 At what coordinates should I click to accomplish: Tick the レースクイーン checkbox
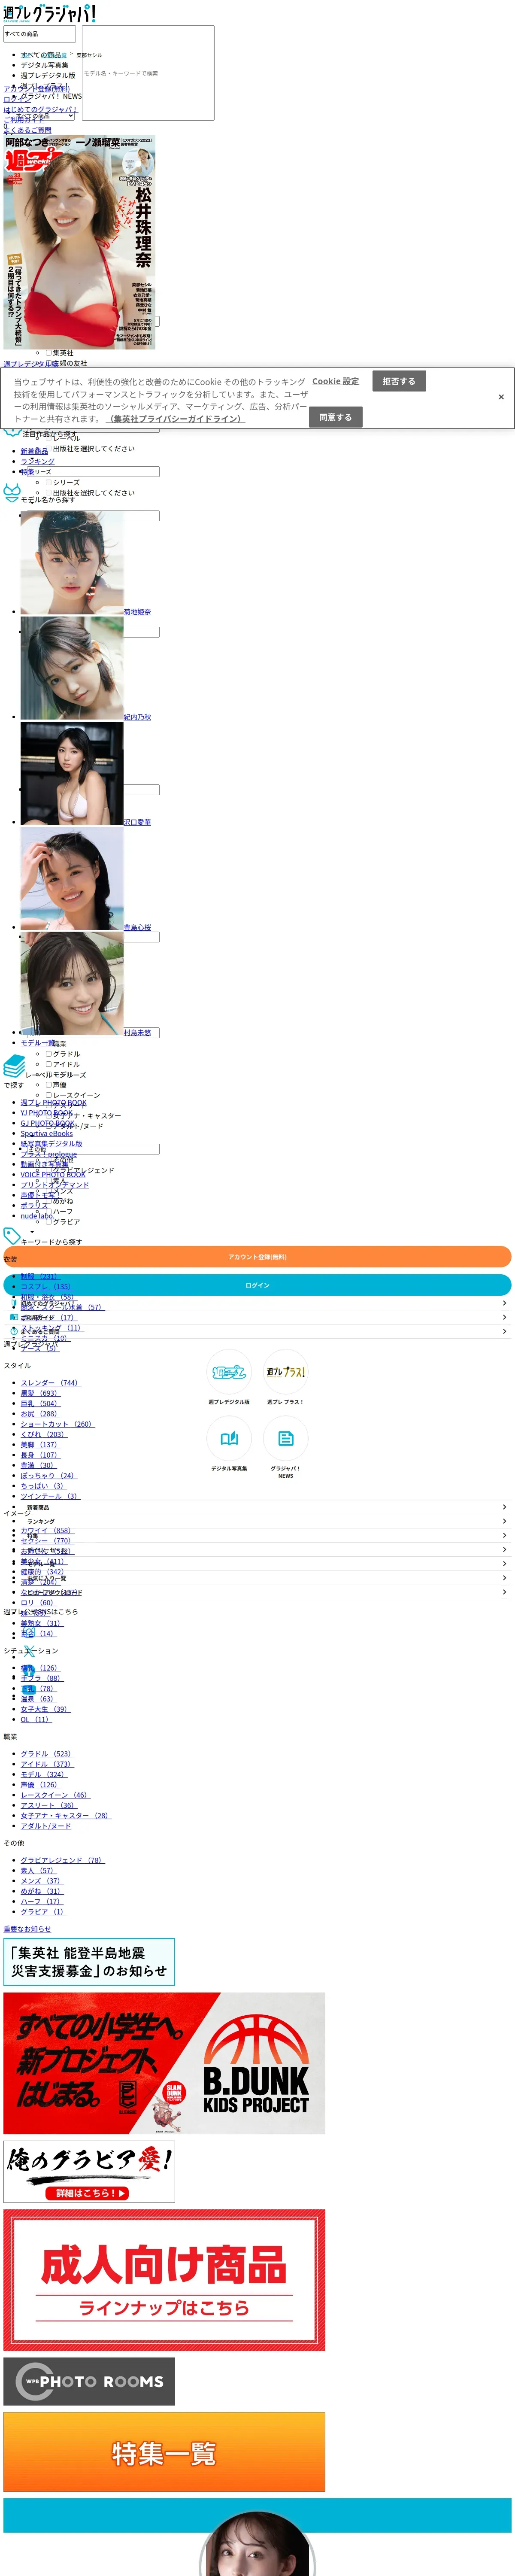point(49,1095)
